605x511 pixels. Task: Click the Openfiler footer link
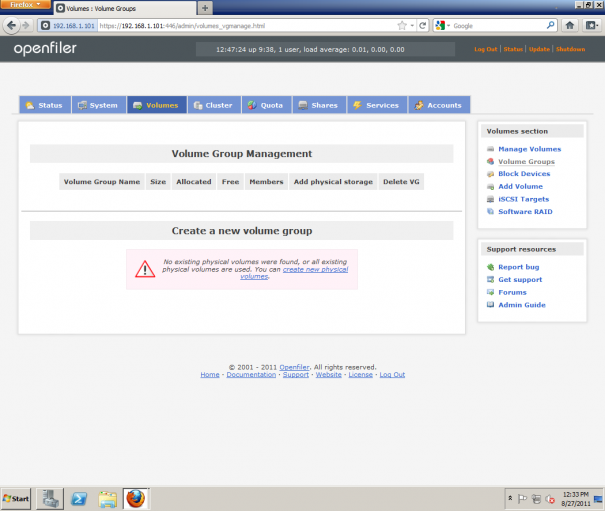point(294,367)
